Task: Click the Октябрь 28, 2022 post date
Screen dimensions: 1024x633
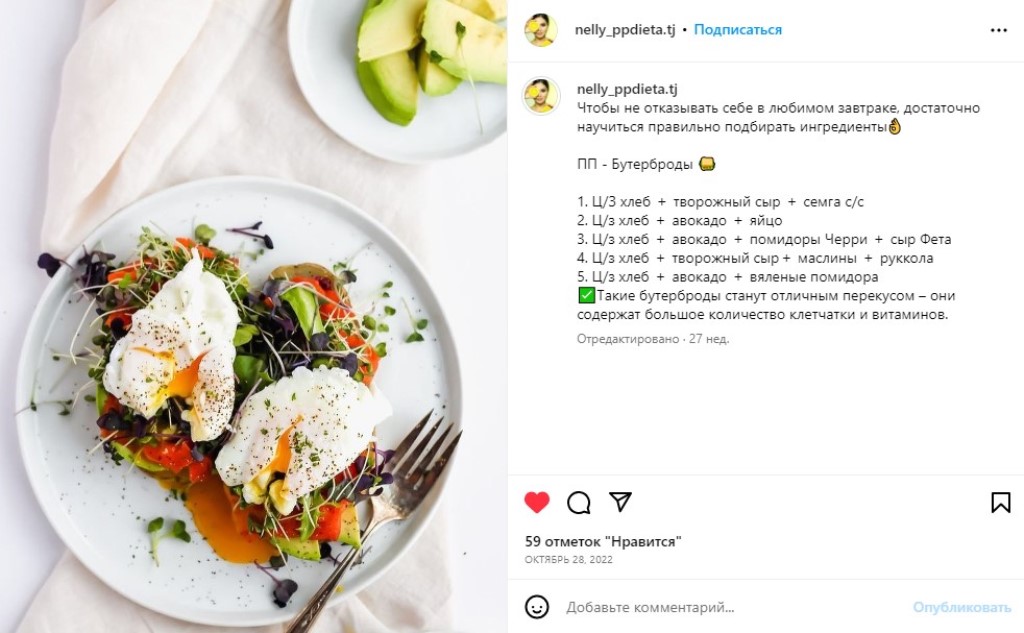Action: pyautogui.click(x=568, y=560)
